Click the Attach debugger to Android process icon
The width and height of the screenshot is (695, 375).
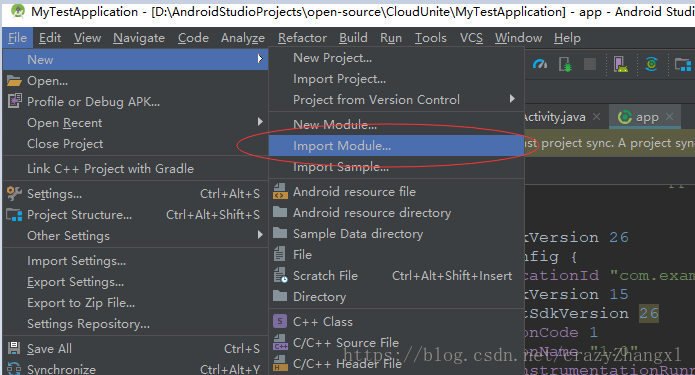(565, 65)
